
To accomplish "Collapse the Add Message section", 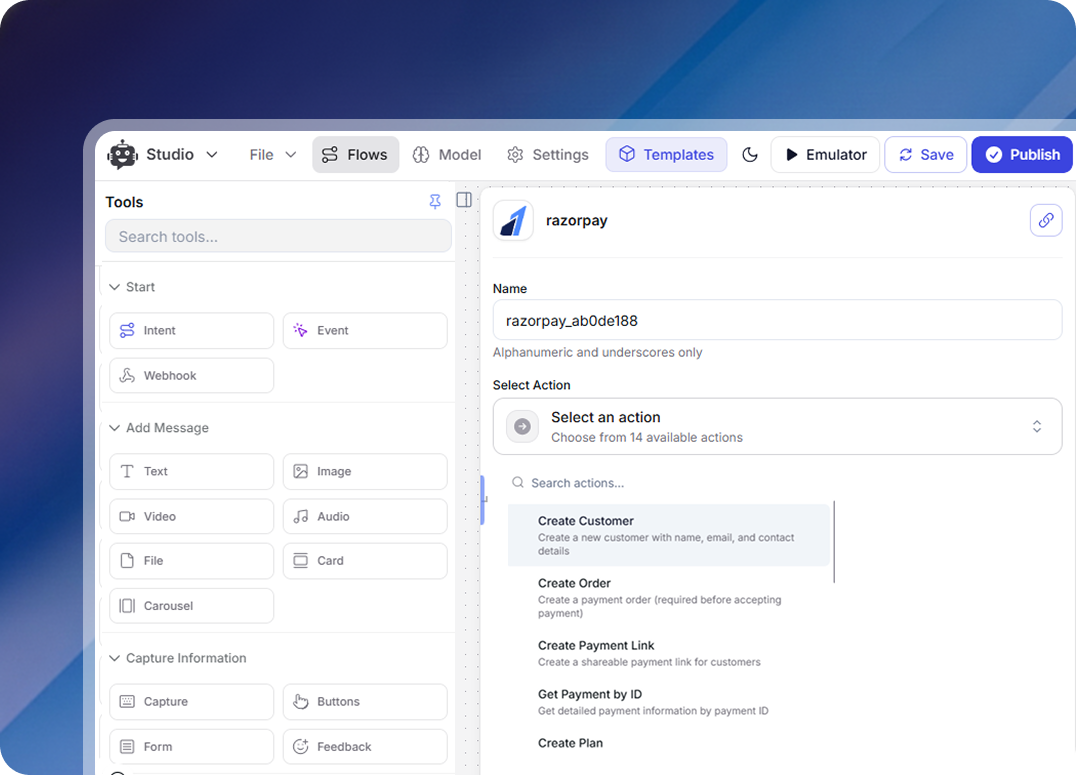I will 158,427.
